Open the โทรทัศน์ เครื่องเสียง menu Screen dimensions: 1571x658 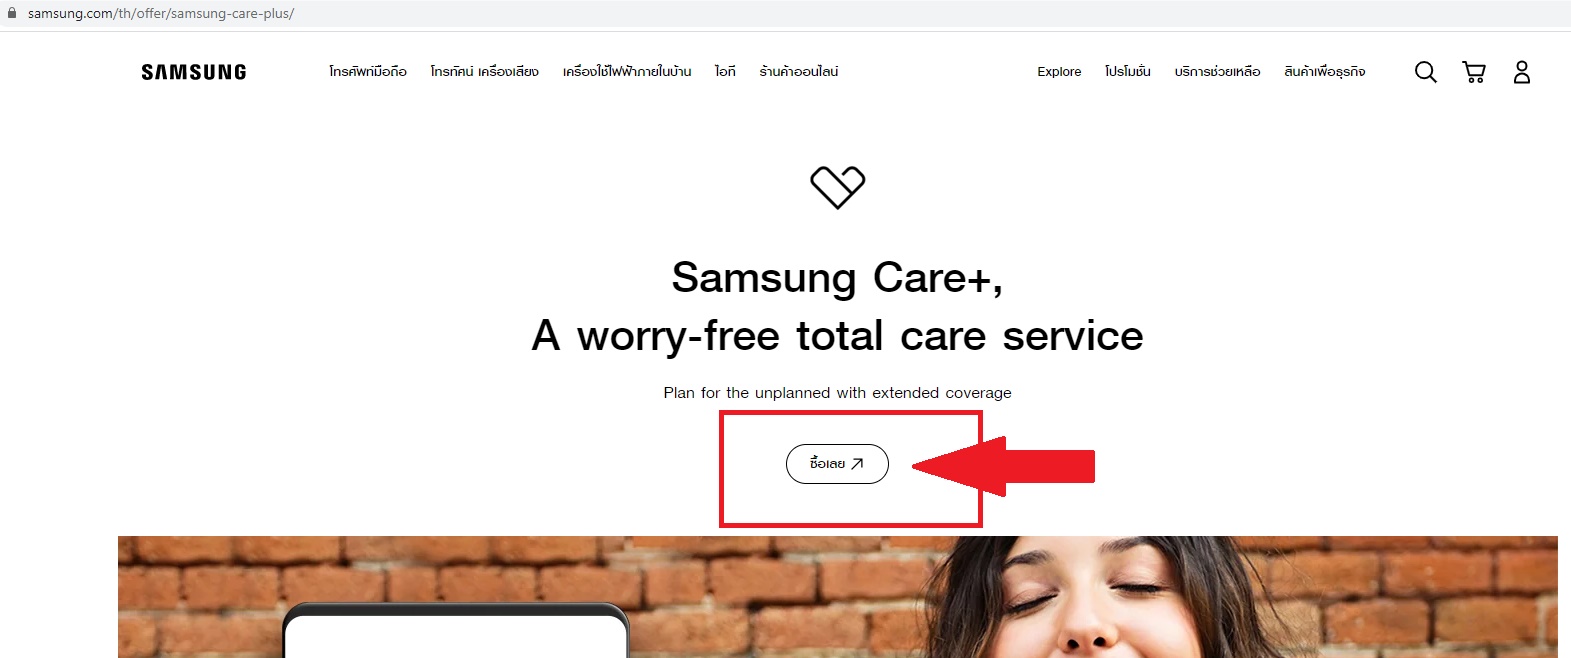pyautogui.click(x=485, y=72)
